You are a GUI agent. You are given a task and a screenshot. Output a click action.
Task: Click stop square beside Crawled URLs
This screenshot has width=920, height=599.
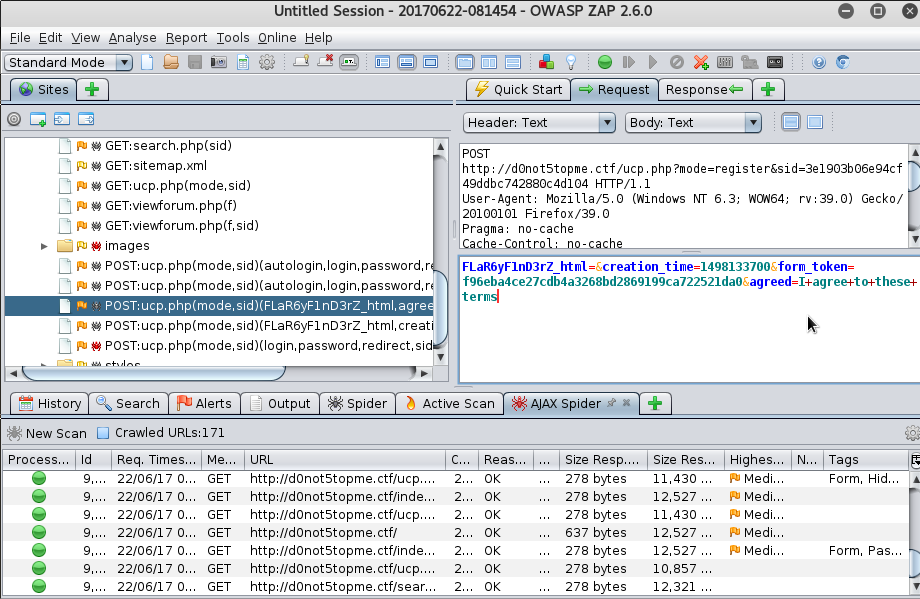click(x=103, y=433)
